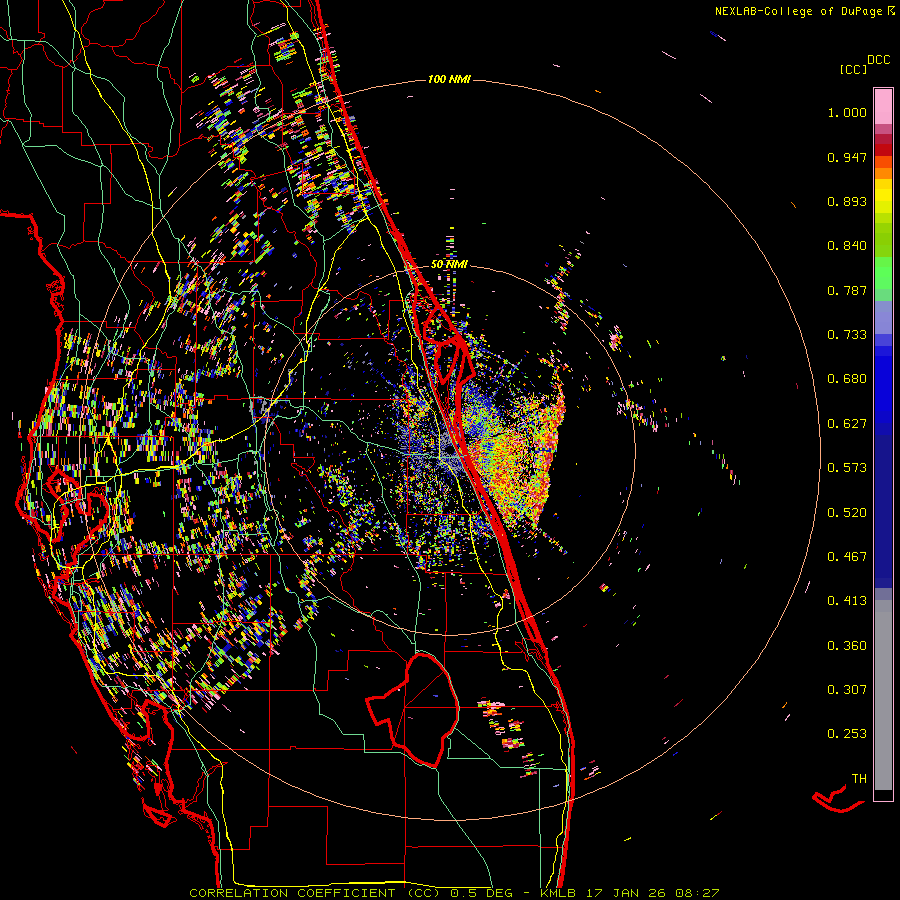Viewport: 900px width, 900px height.
Task: Click the 0.680 color scale value
Action: click(847, 379)
